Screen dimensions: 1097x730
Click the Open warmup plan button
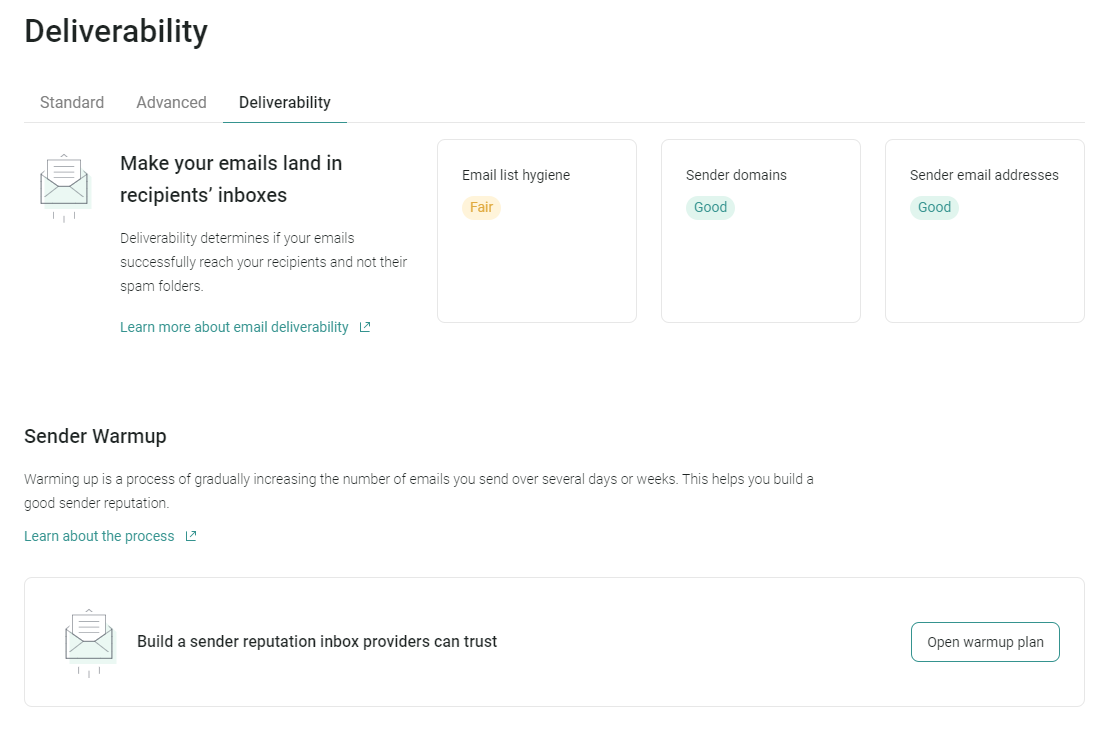coord(985,642)
